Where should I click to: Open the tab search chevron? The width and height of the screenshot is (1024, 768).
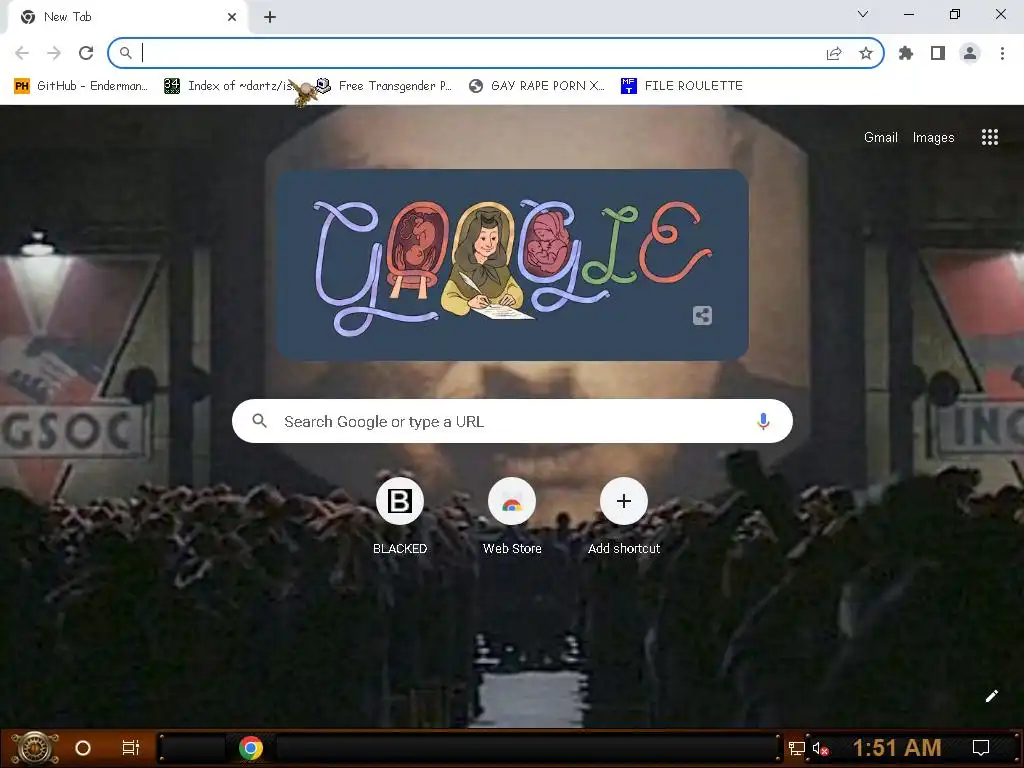pos(863,14)
